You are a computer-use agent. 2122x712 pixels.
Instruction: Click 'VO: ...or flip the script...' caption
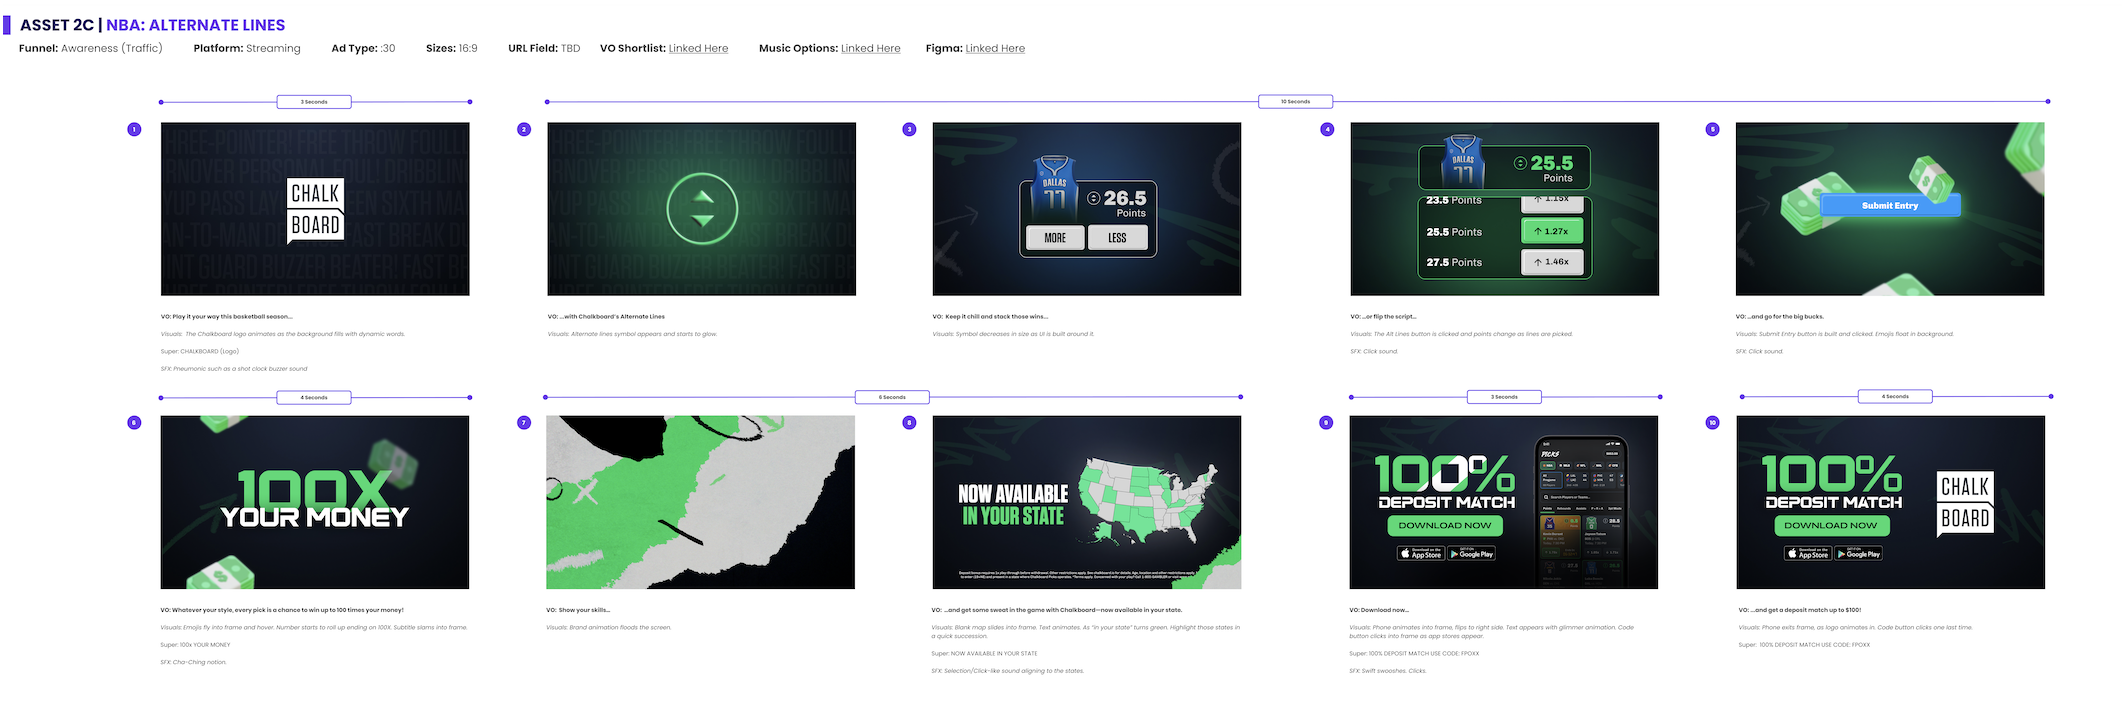click(x=1383, y=317)
